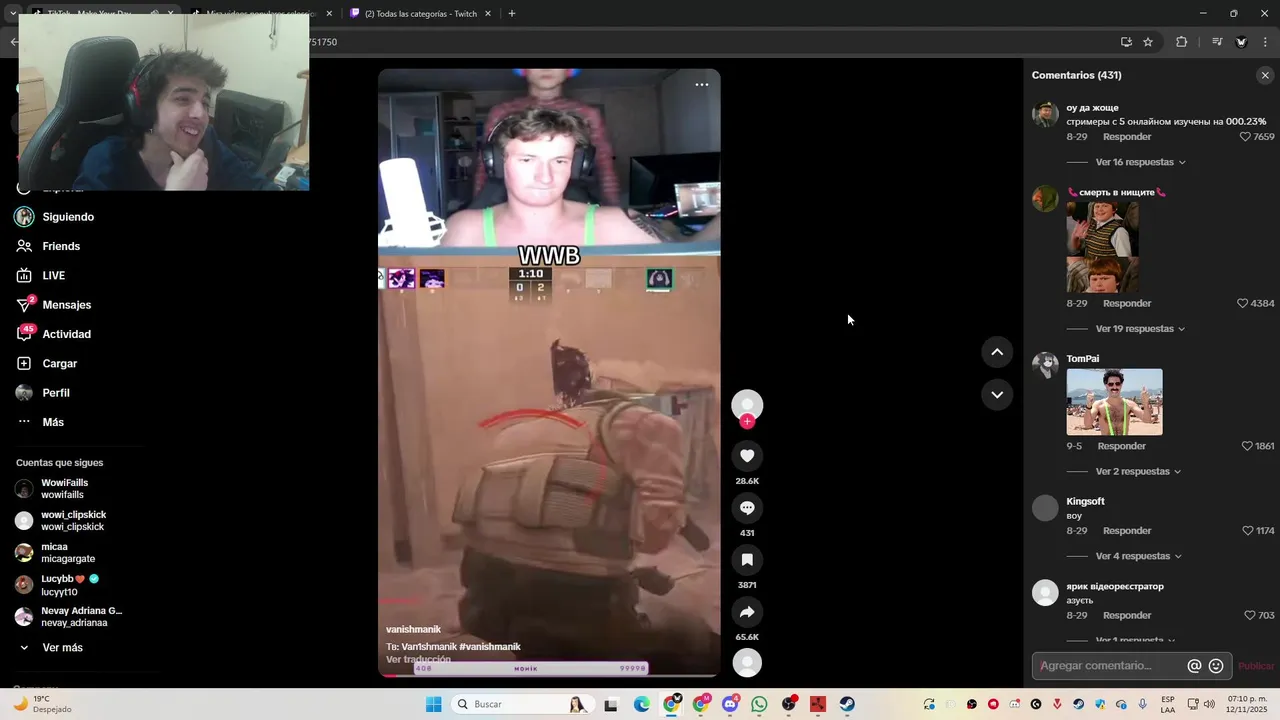Expand Ver 2 respuestas
1280x720 pixels.
point(1138,472)
